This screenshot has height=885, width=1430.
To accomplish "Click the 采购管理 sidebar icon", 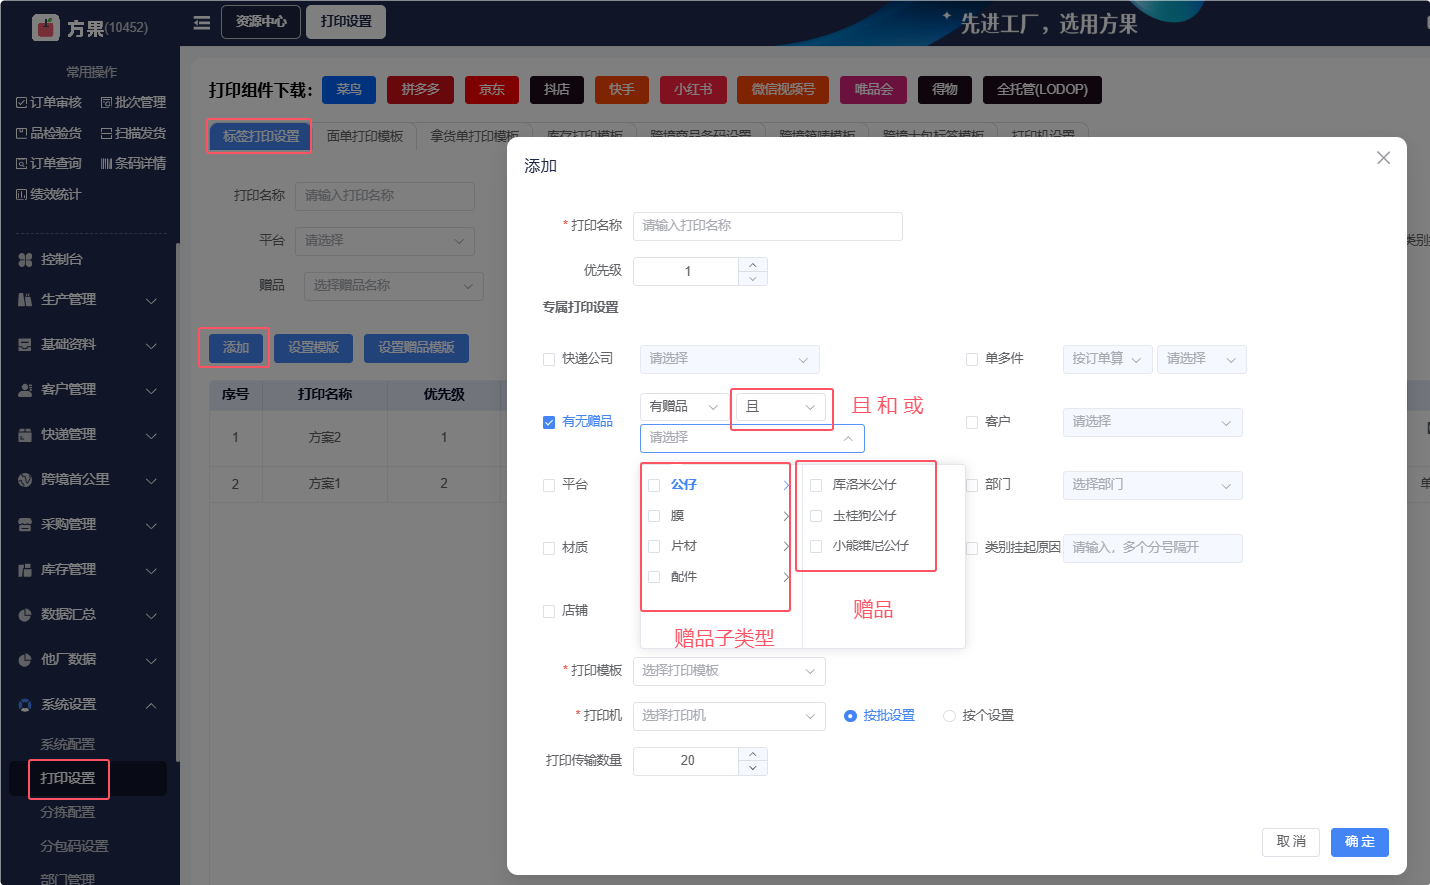I will [x=25, y=524].
